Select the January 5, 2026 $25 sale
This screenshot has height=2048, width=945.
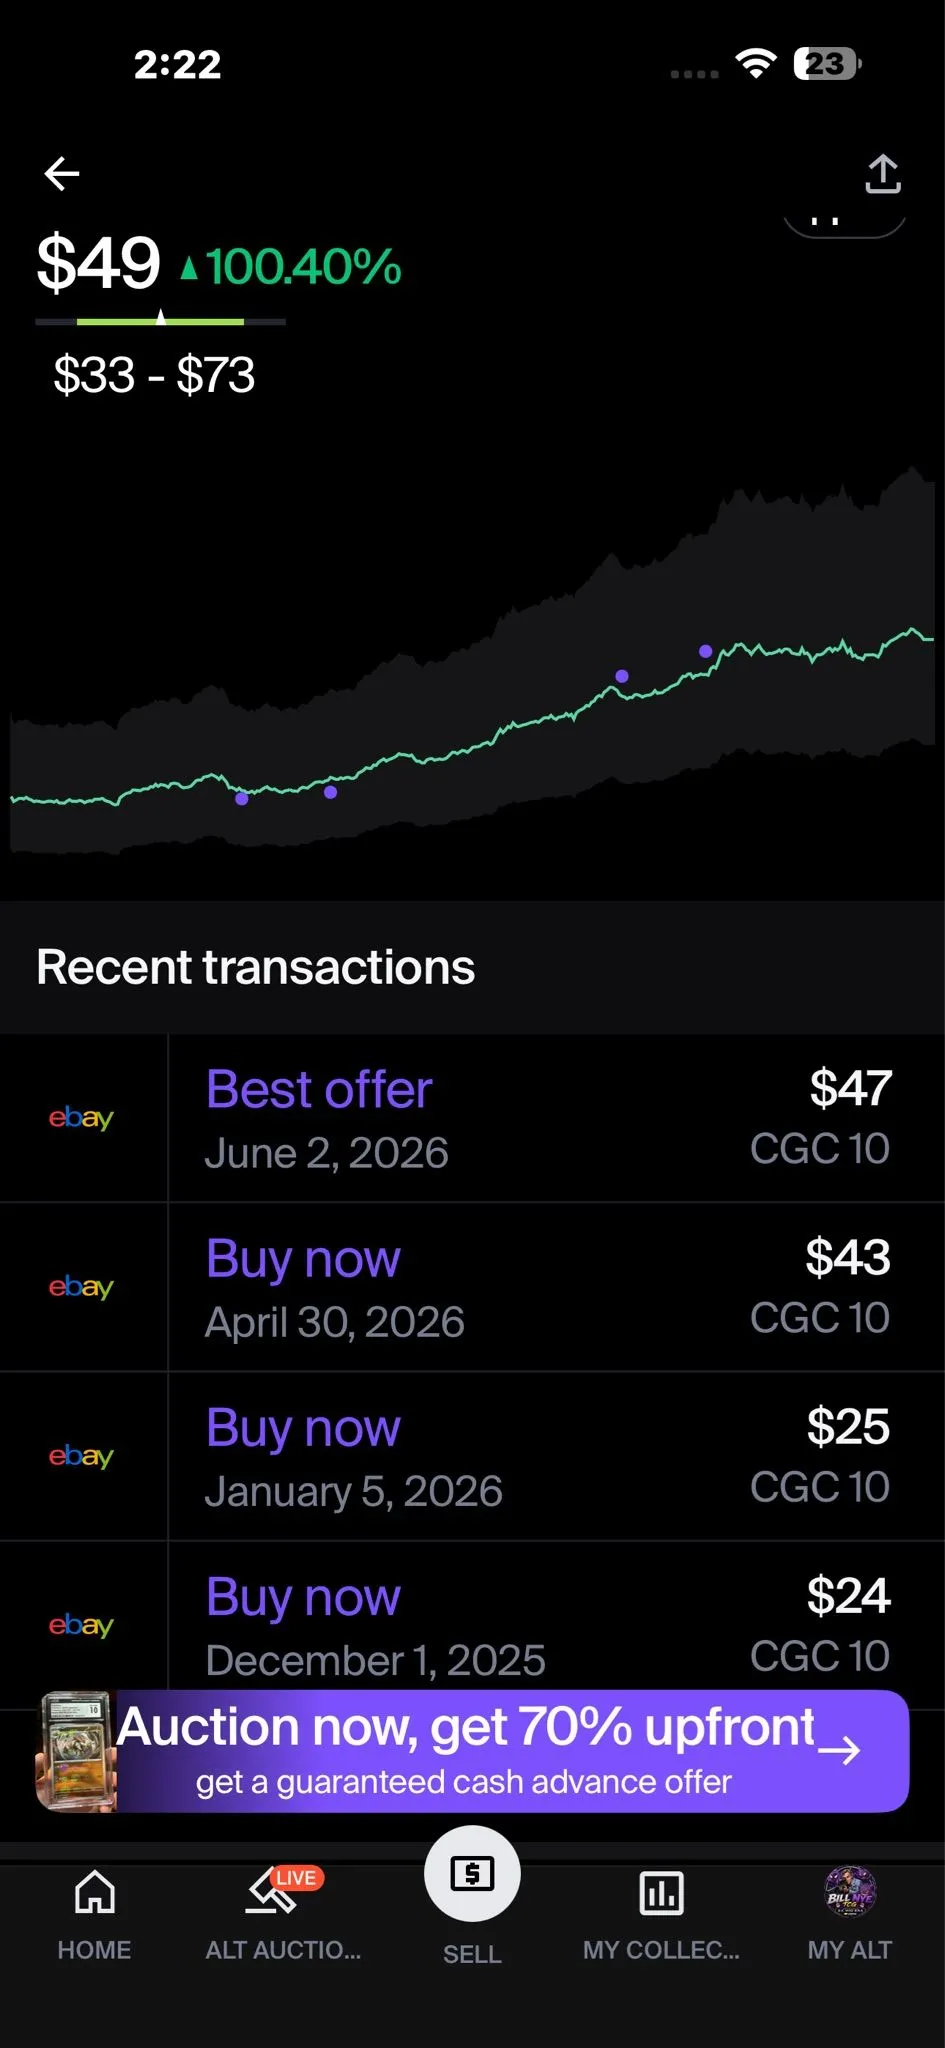tap(472, 1456)
